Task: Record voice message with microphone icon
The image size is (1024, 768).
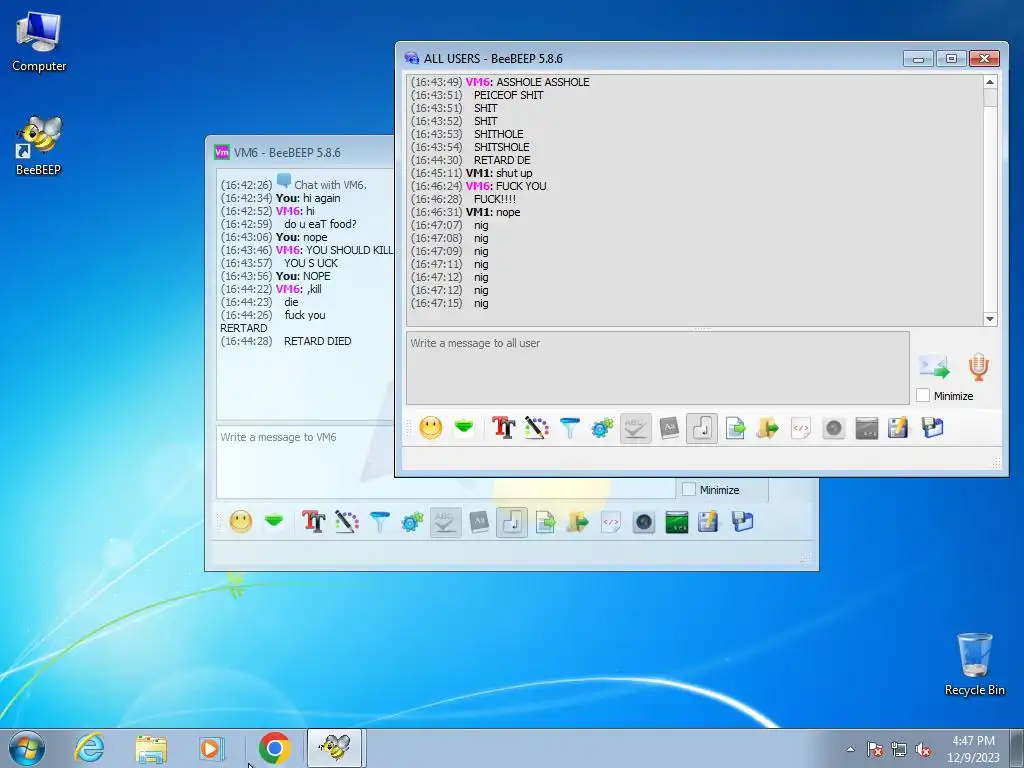Action: [x=978, y=367]
